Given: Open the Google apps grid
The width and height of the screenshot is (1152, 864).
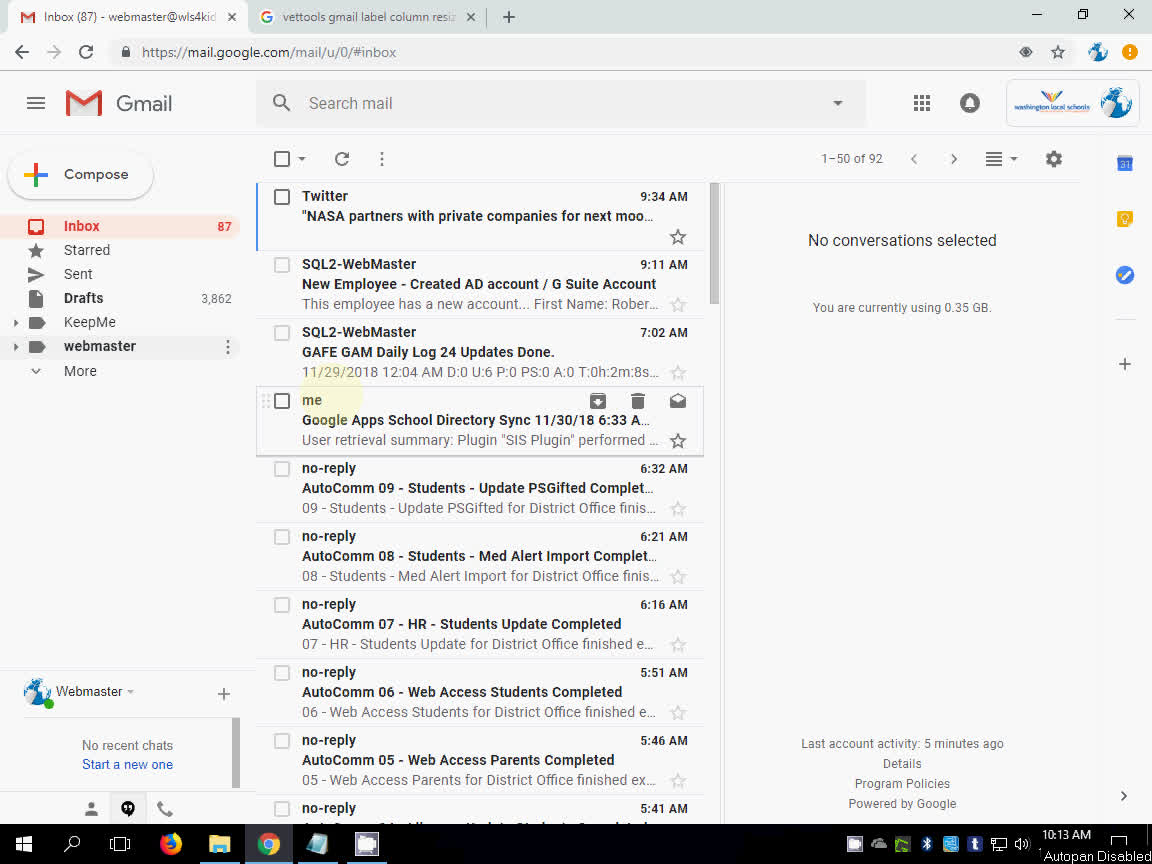Looking at the screenshot, I should point(921,102).
